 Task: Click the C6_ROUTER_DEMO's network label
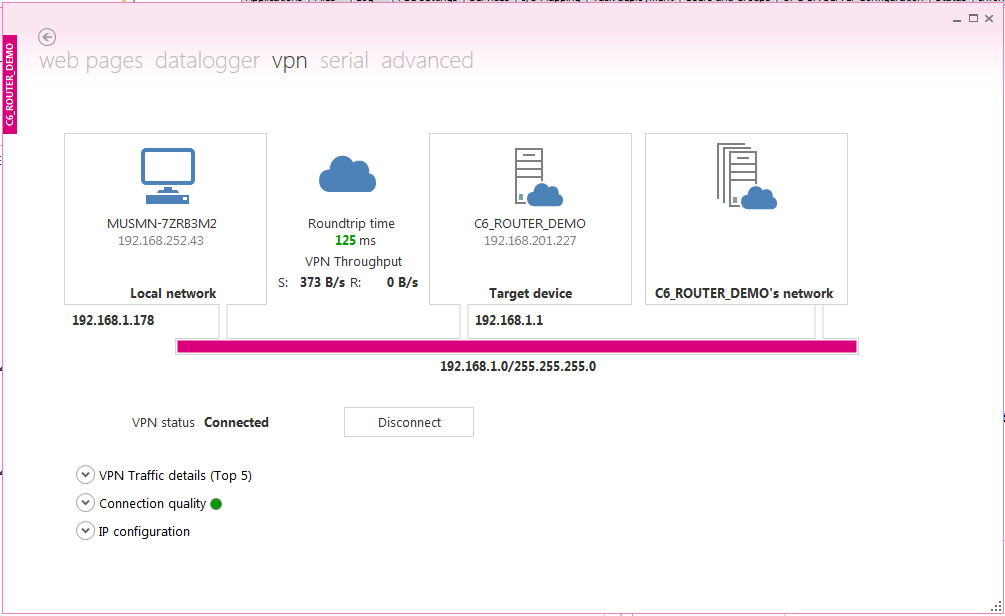(x=744, y=294)
